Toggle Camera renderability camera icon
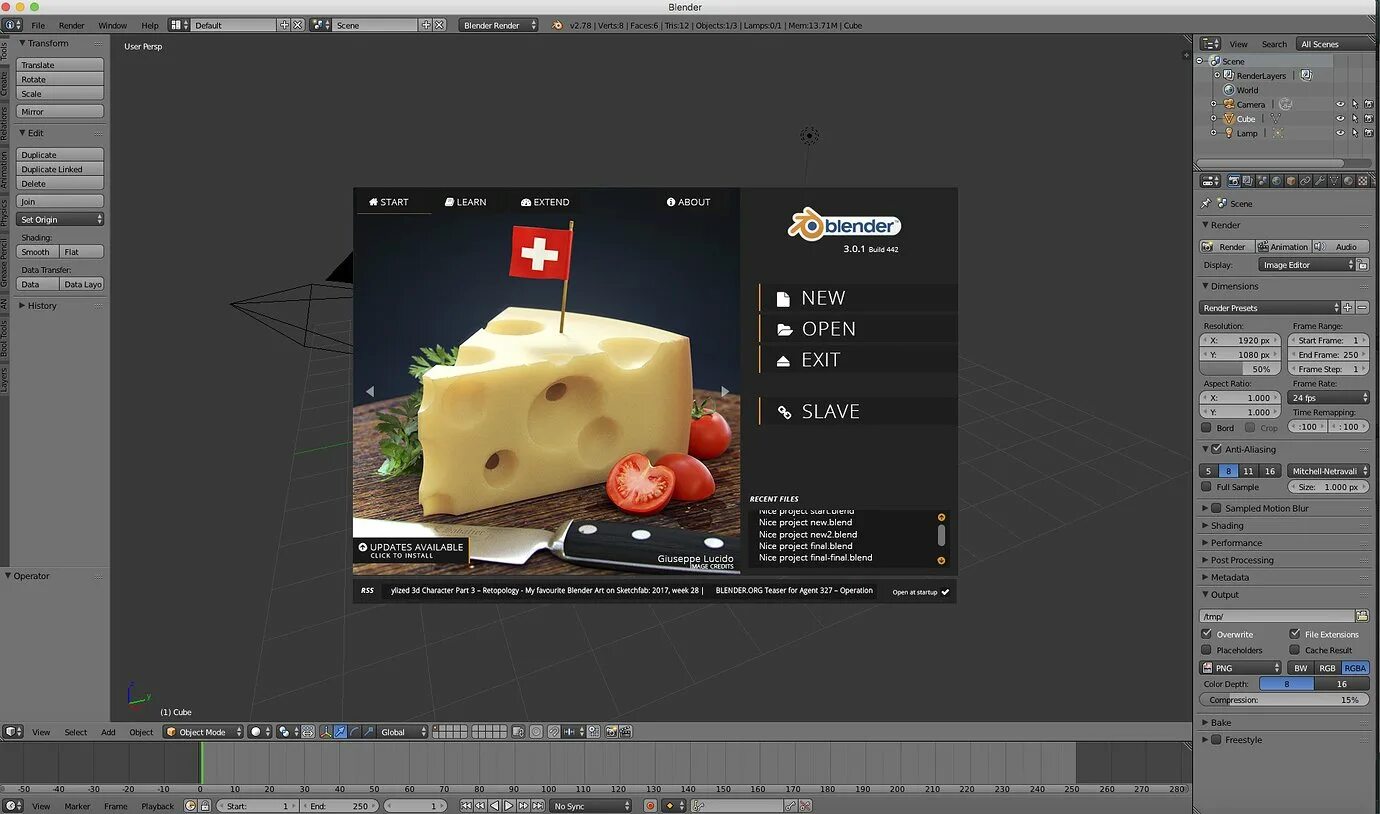1380x814 pixels. click(x=1368, y=104)
